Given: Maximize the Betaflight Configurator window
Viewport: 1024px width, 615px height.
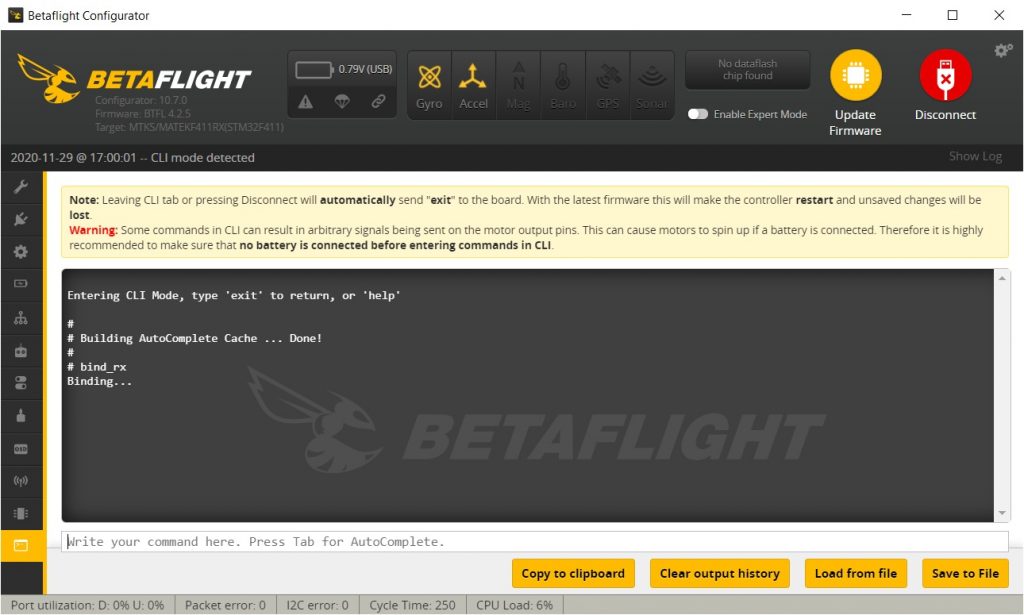Looking at the screenshot, I should tap(952, 15).
